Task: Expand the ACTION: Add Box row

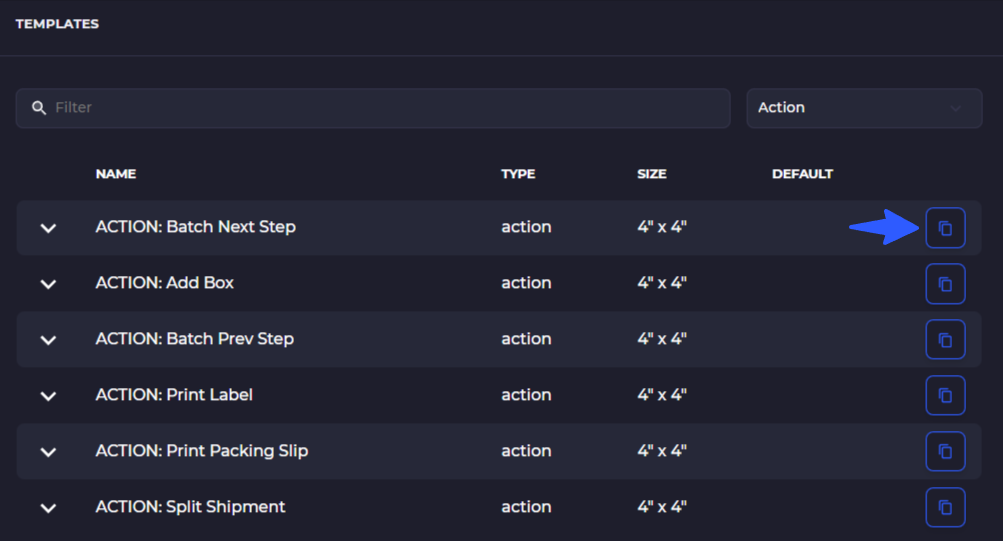Action: pos(48,284)
